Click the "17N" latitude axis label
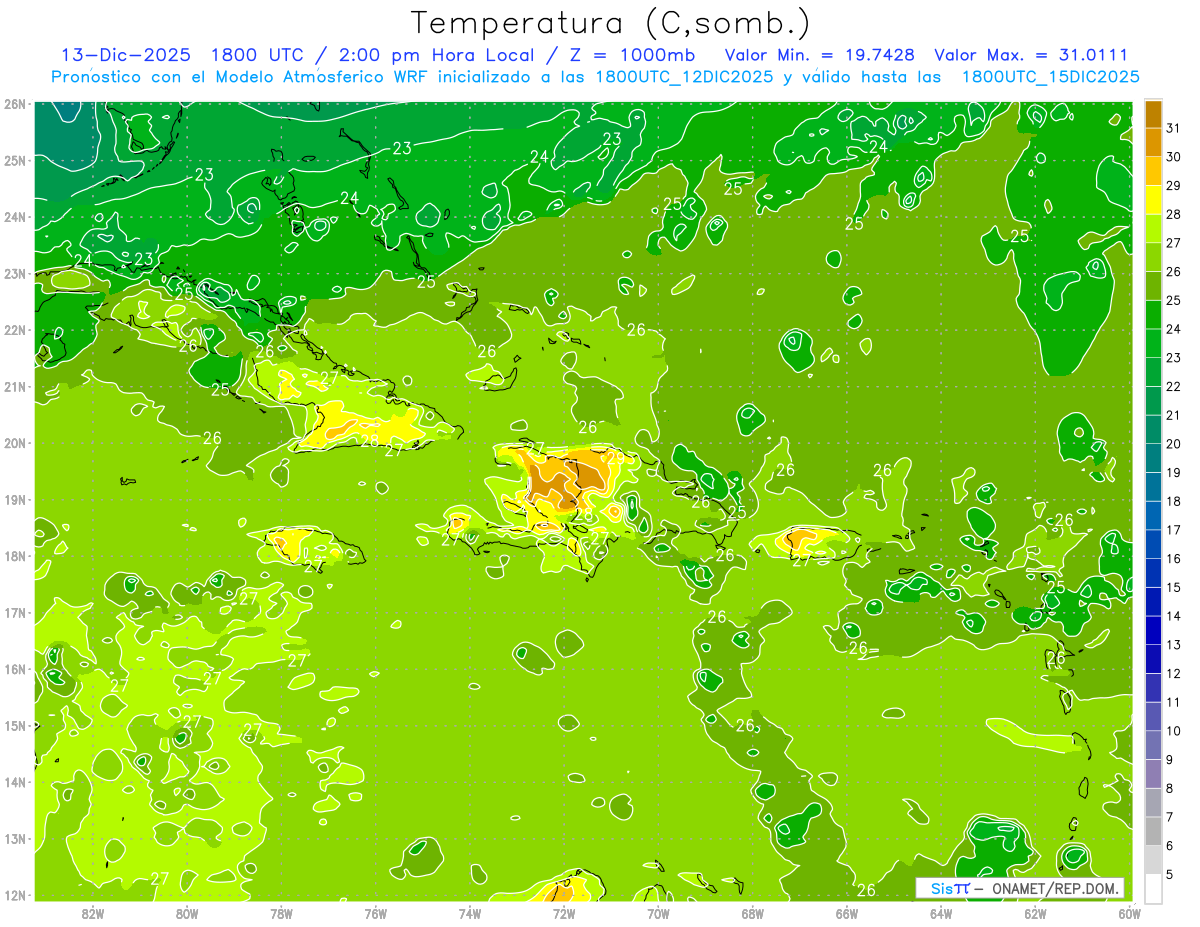1200x927 pixels. (x=15, y=613)
